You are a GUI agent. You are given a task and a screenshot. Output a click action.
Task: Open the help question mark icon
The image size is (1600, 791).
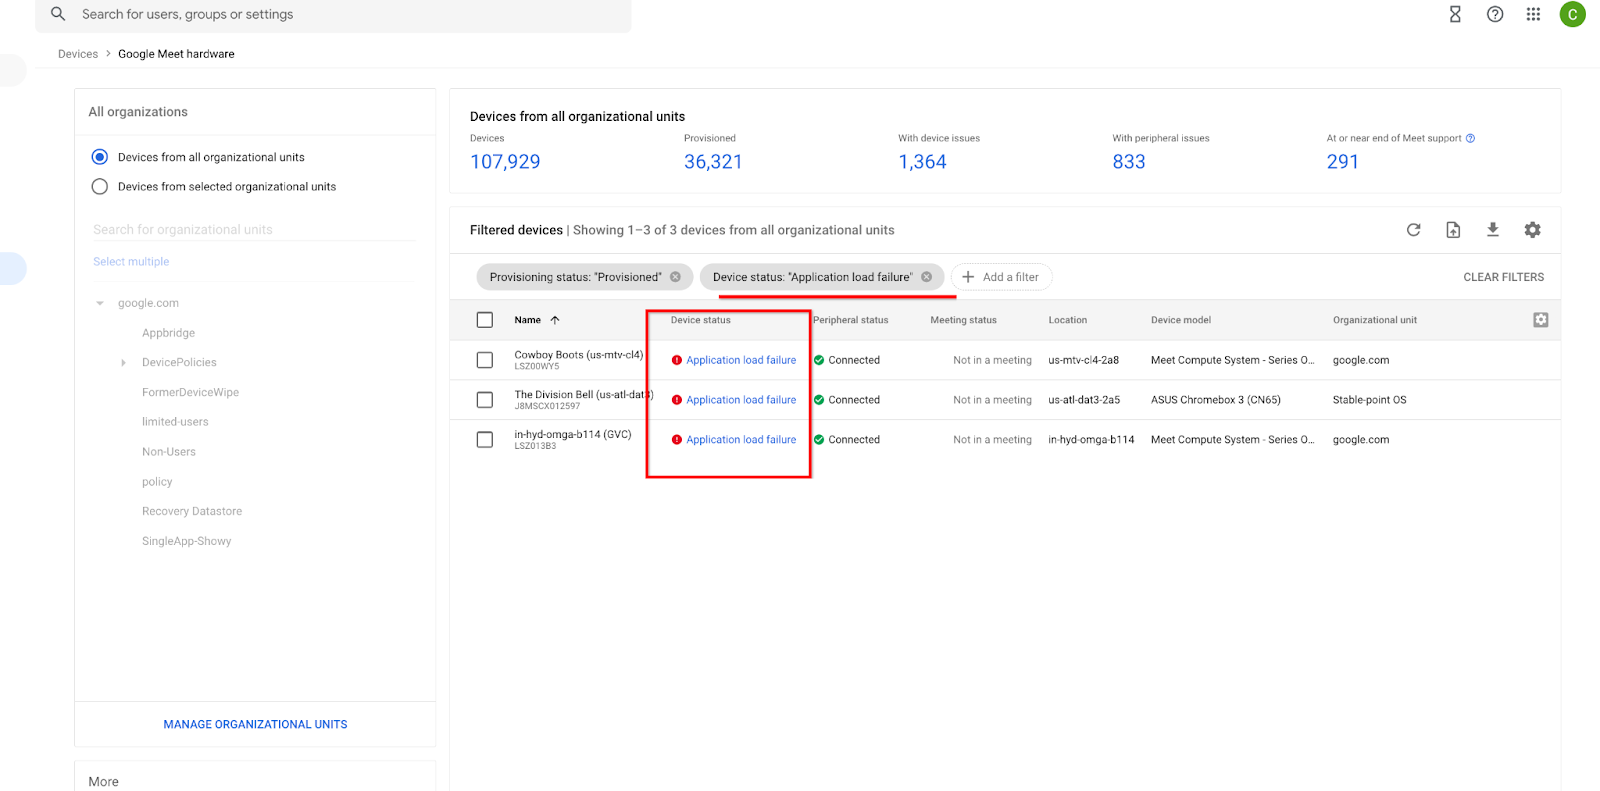point(1495,14)
